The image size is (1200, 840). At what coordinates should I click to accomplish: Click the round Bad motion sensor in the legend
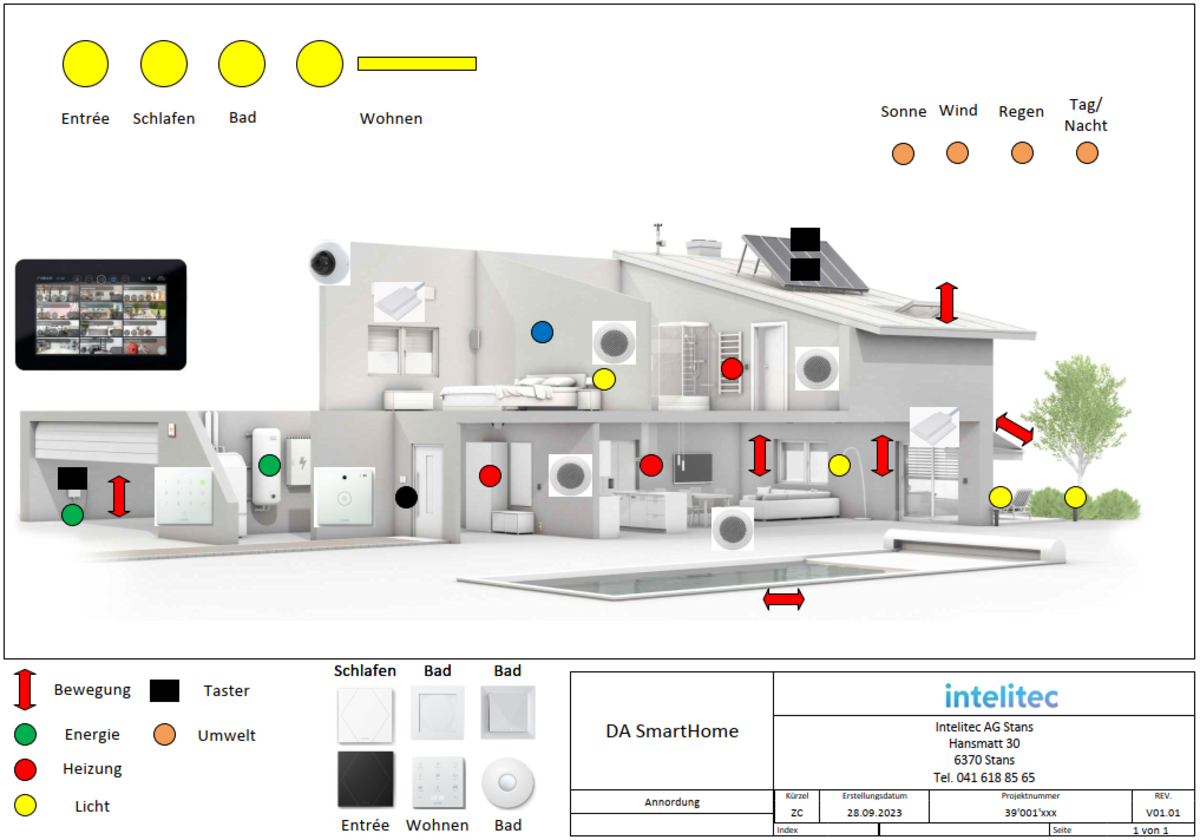click(508, 782)
